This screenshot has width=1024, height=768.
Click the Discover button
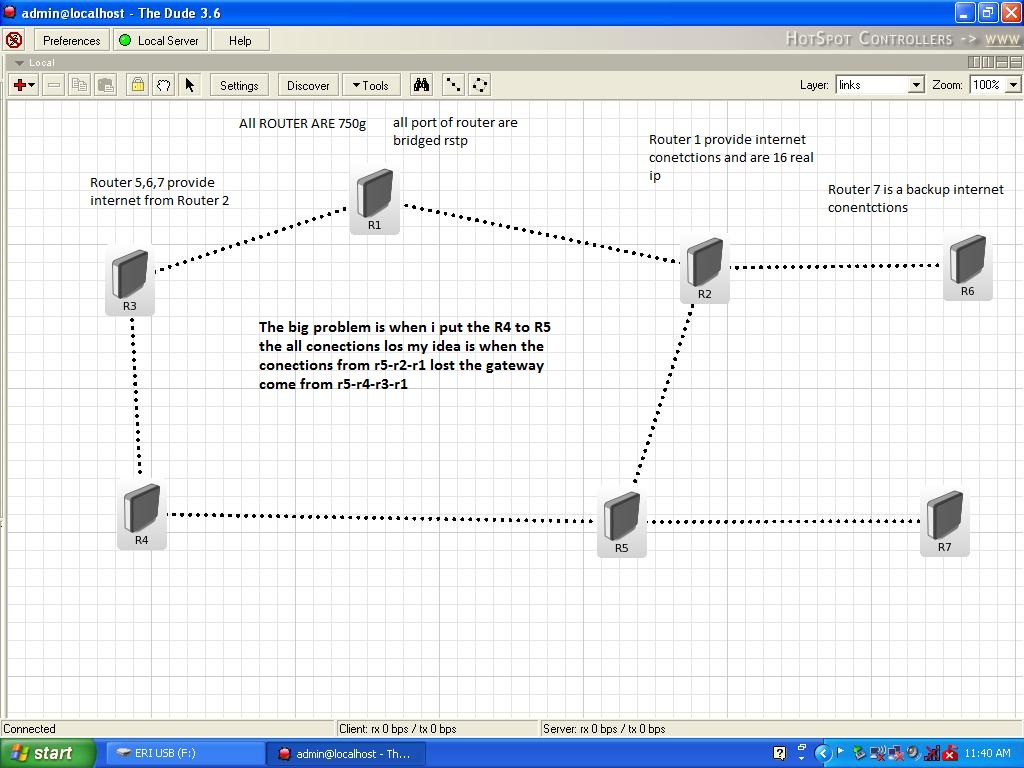click(308, 86)
